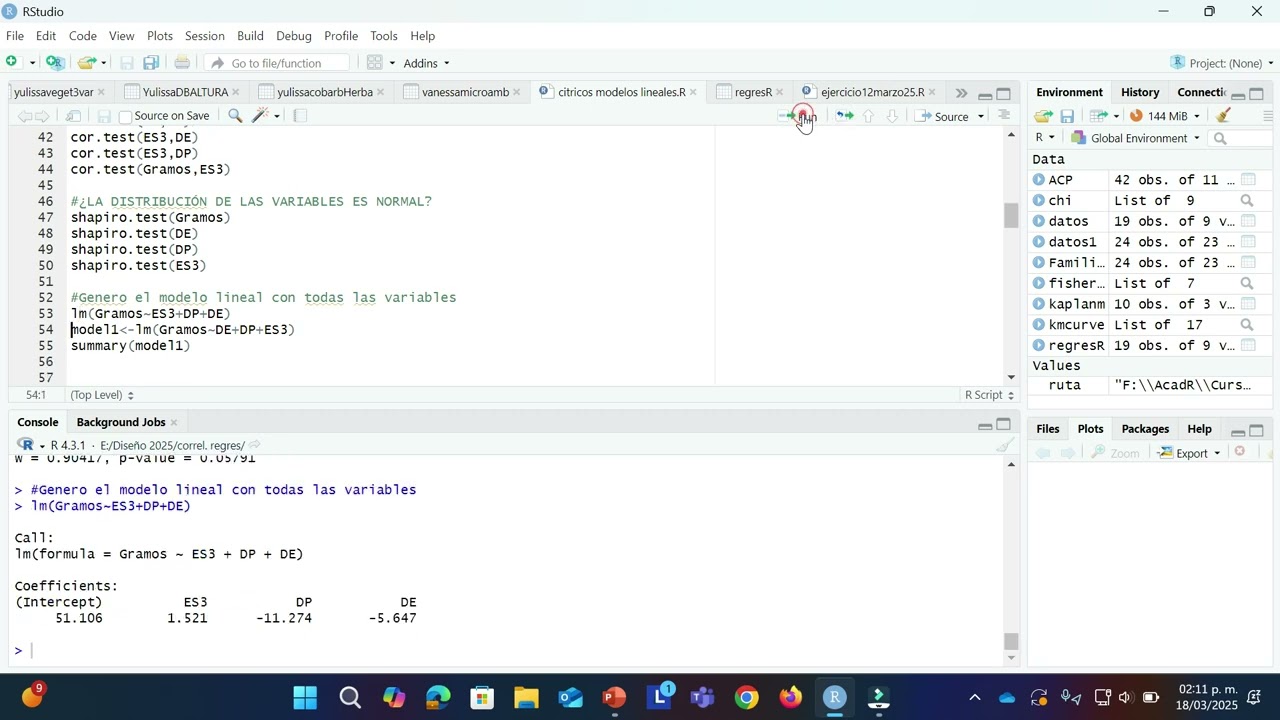Open the Import Dataset dropdown
The image size is (1280, 720).
tap(1104, 116)
